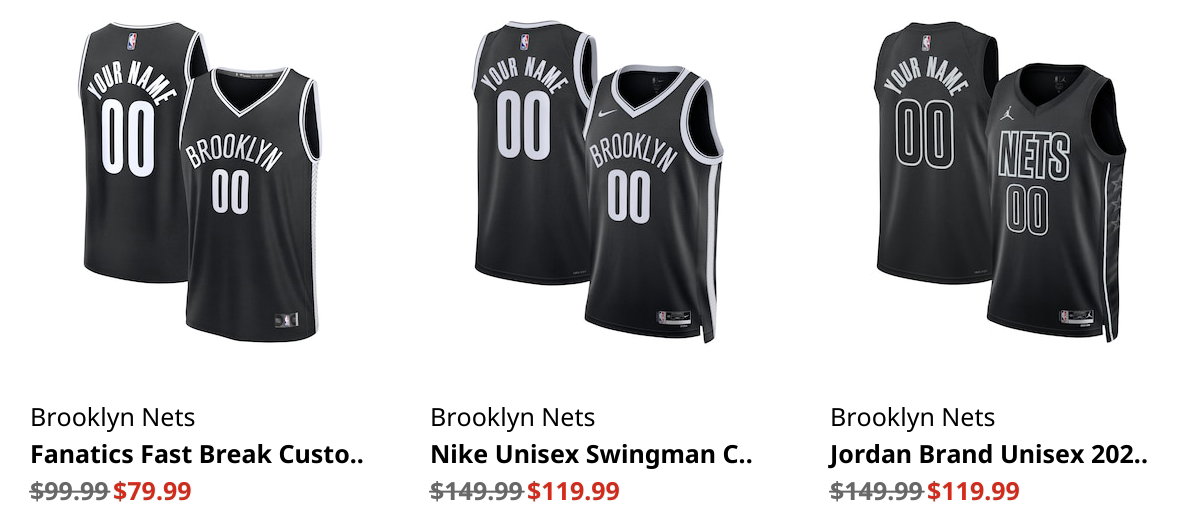
Task: Open the Jordan Brand Unisex product title
Action: [988, 455]
